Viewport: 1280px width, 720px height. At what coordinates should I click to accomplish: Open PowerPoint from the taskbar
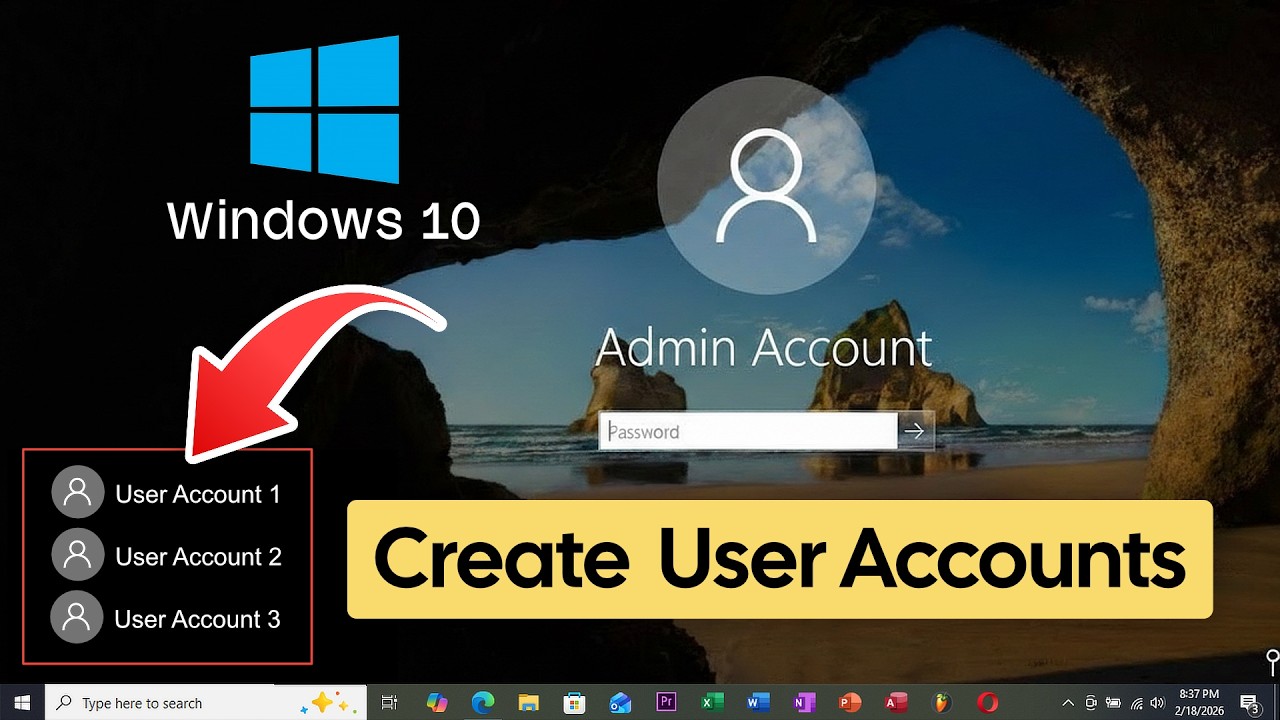click(x=850, y=703)
